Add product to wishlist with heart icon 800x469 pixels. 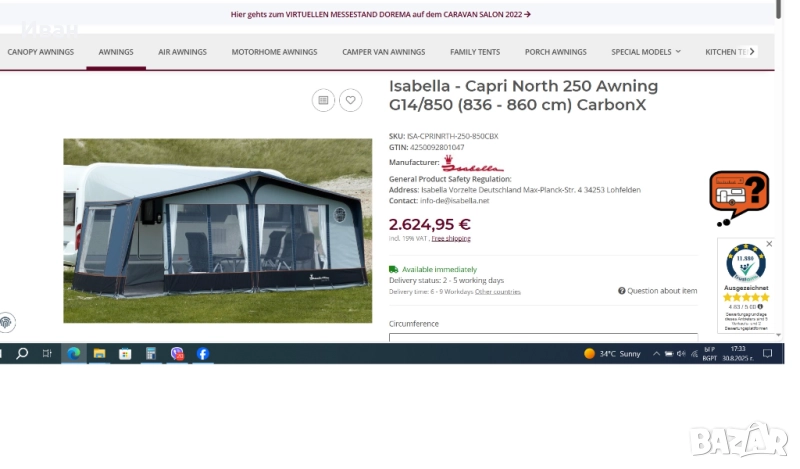click(x=350, y=100)
